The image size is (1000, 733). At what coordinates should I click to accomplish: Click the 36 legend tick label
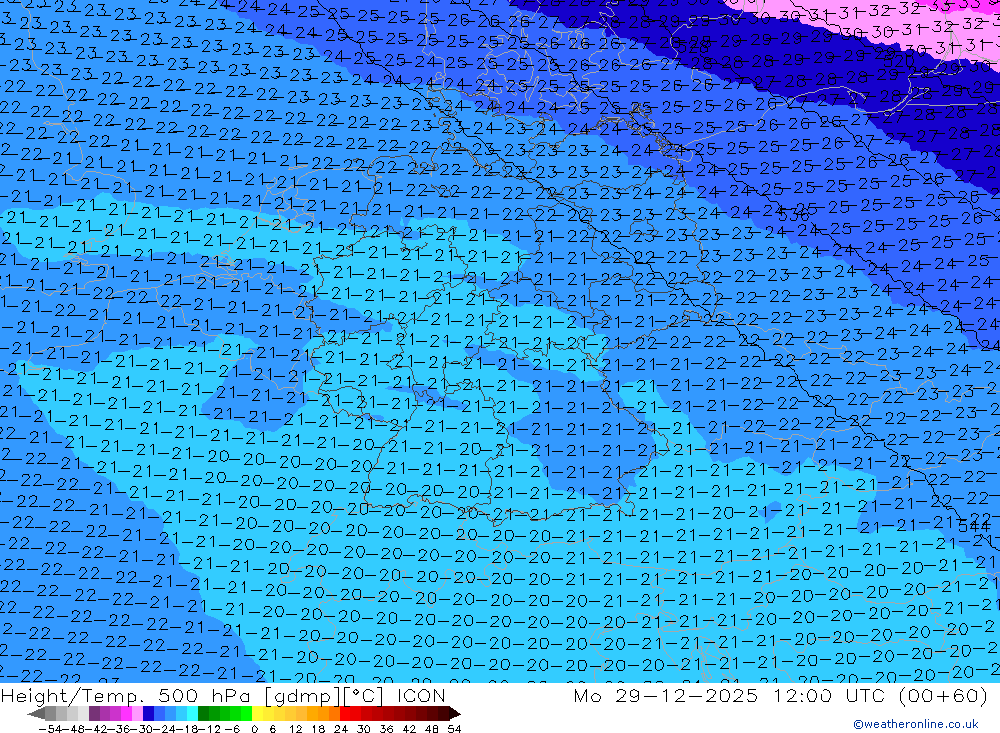(386, 729)
